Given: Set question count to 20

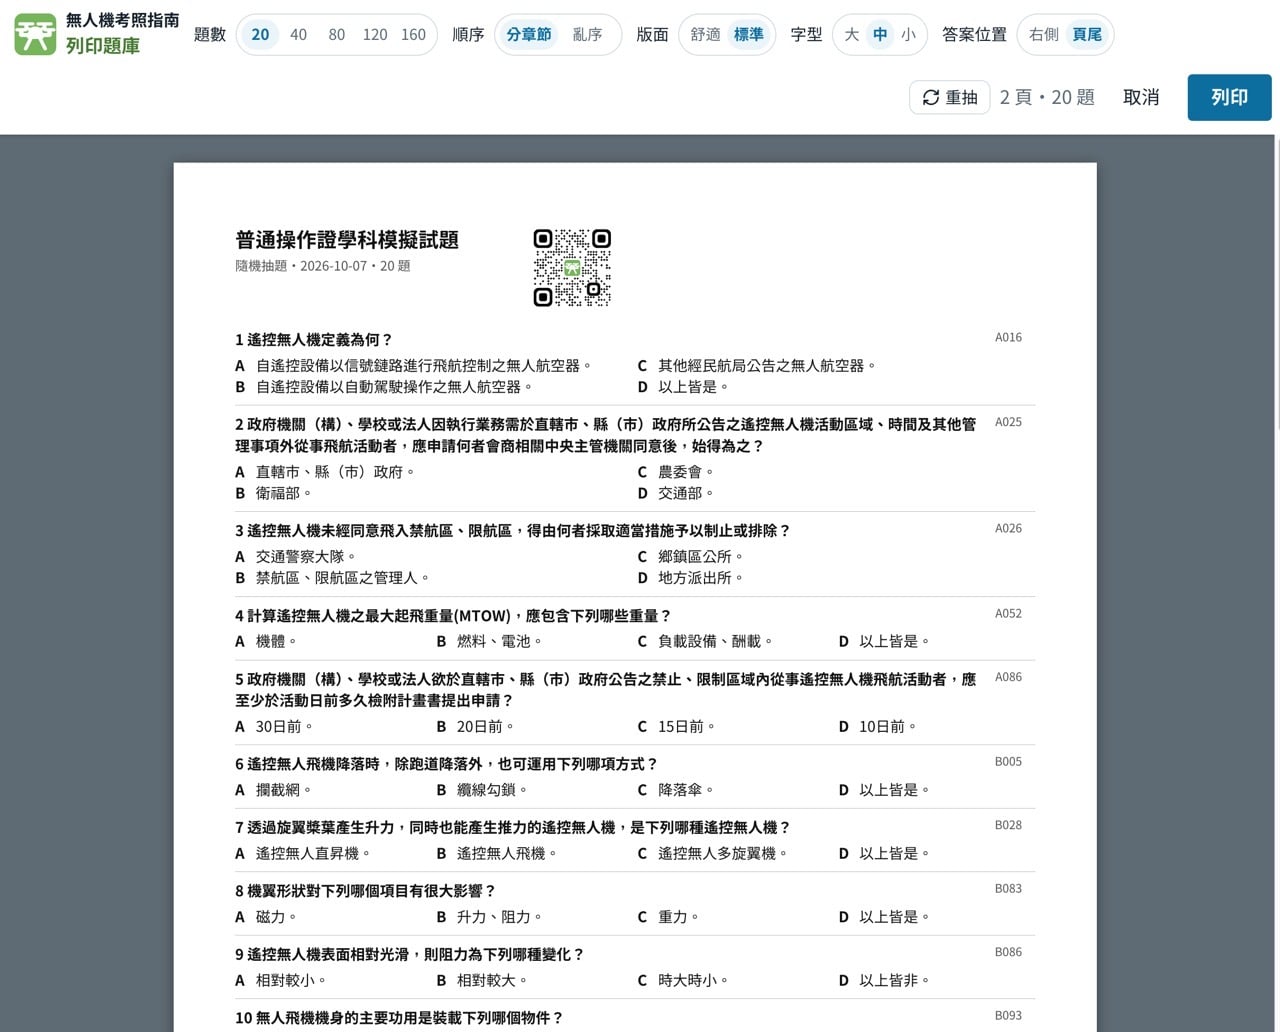Looking at the screenshot, I should tap(260, 34).
